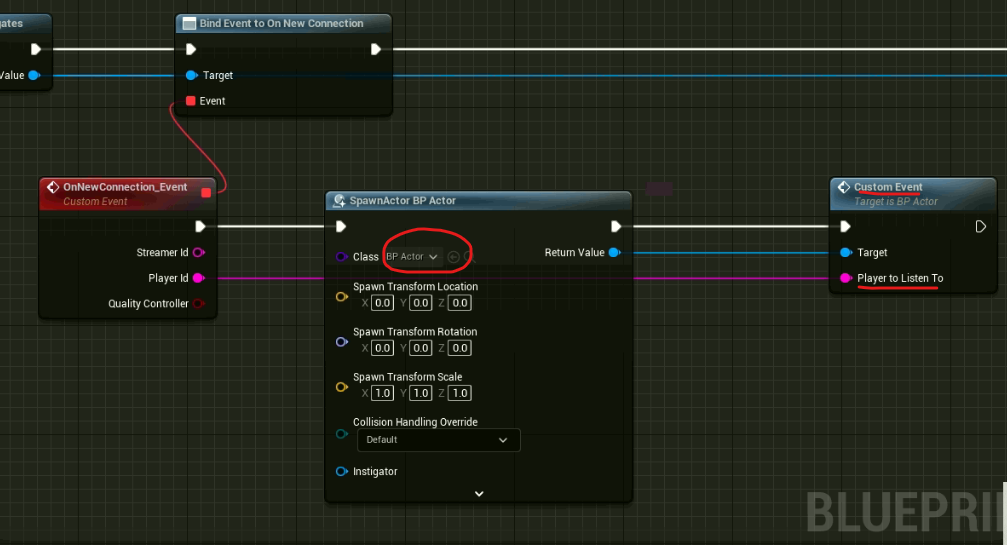Click the OnNewConnection_Event node diamond icon

[53, 187]
